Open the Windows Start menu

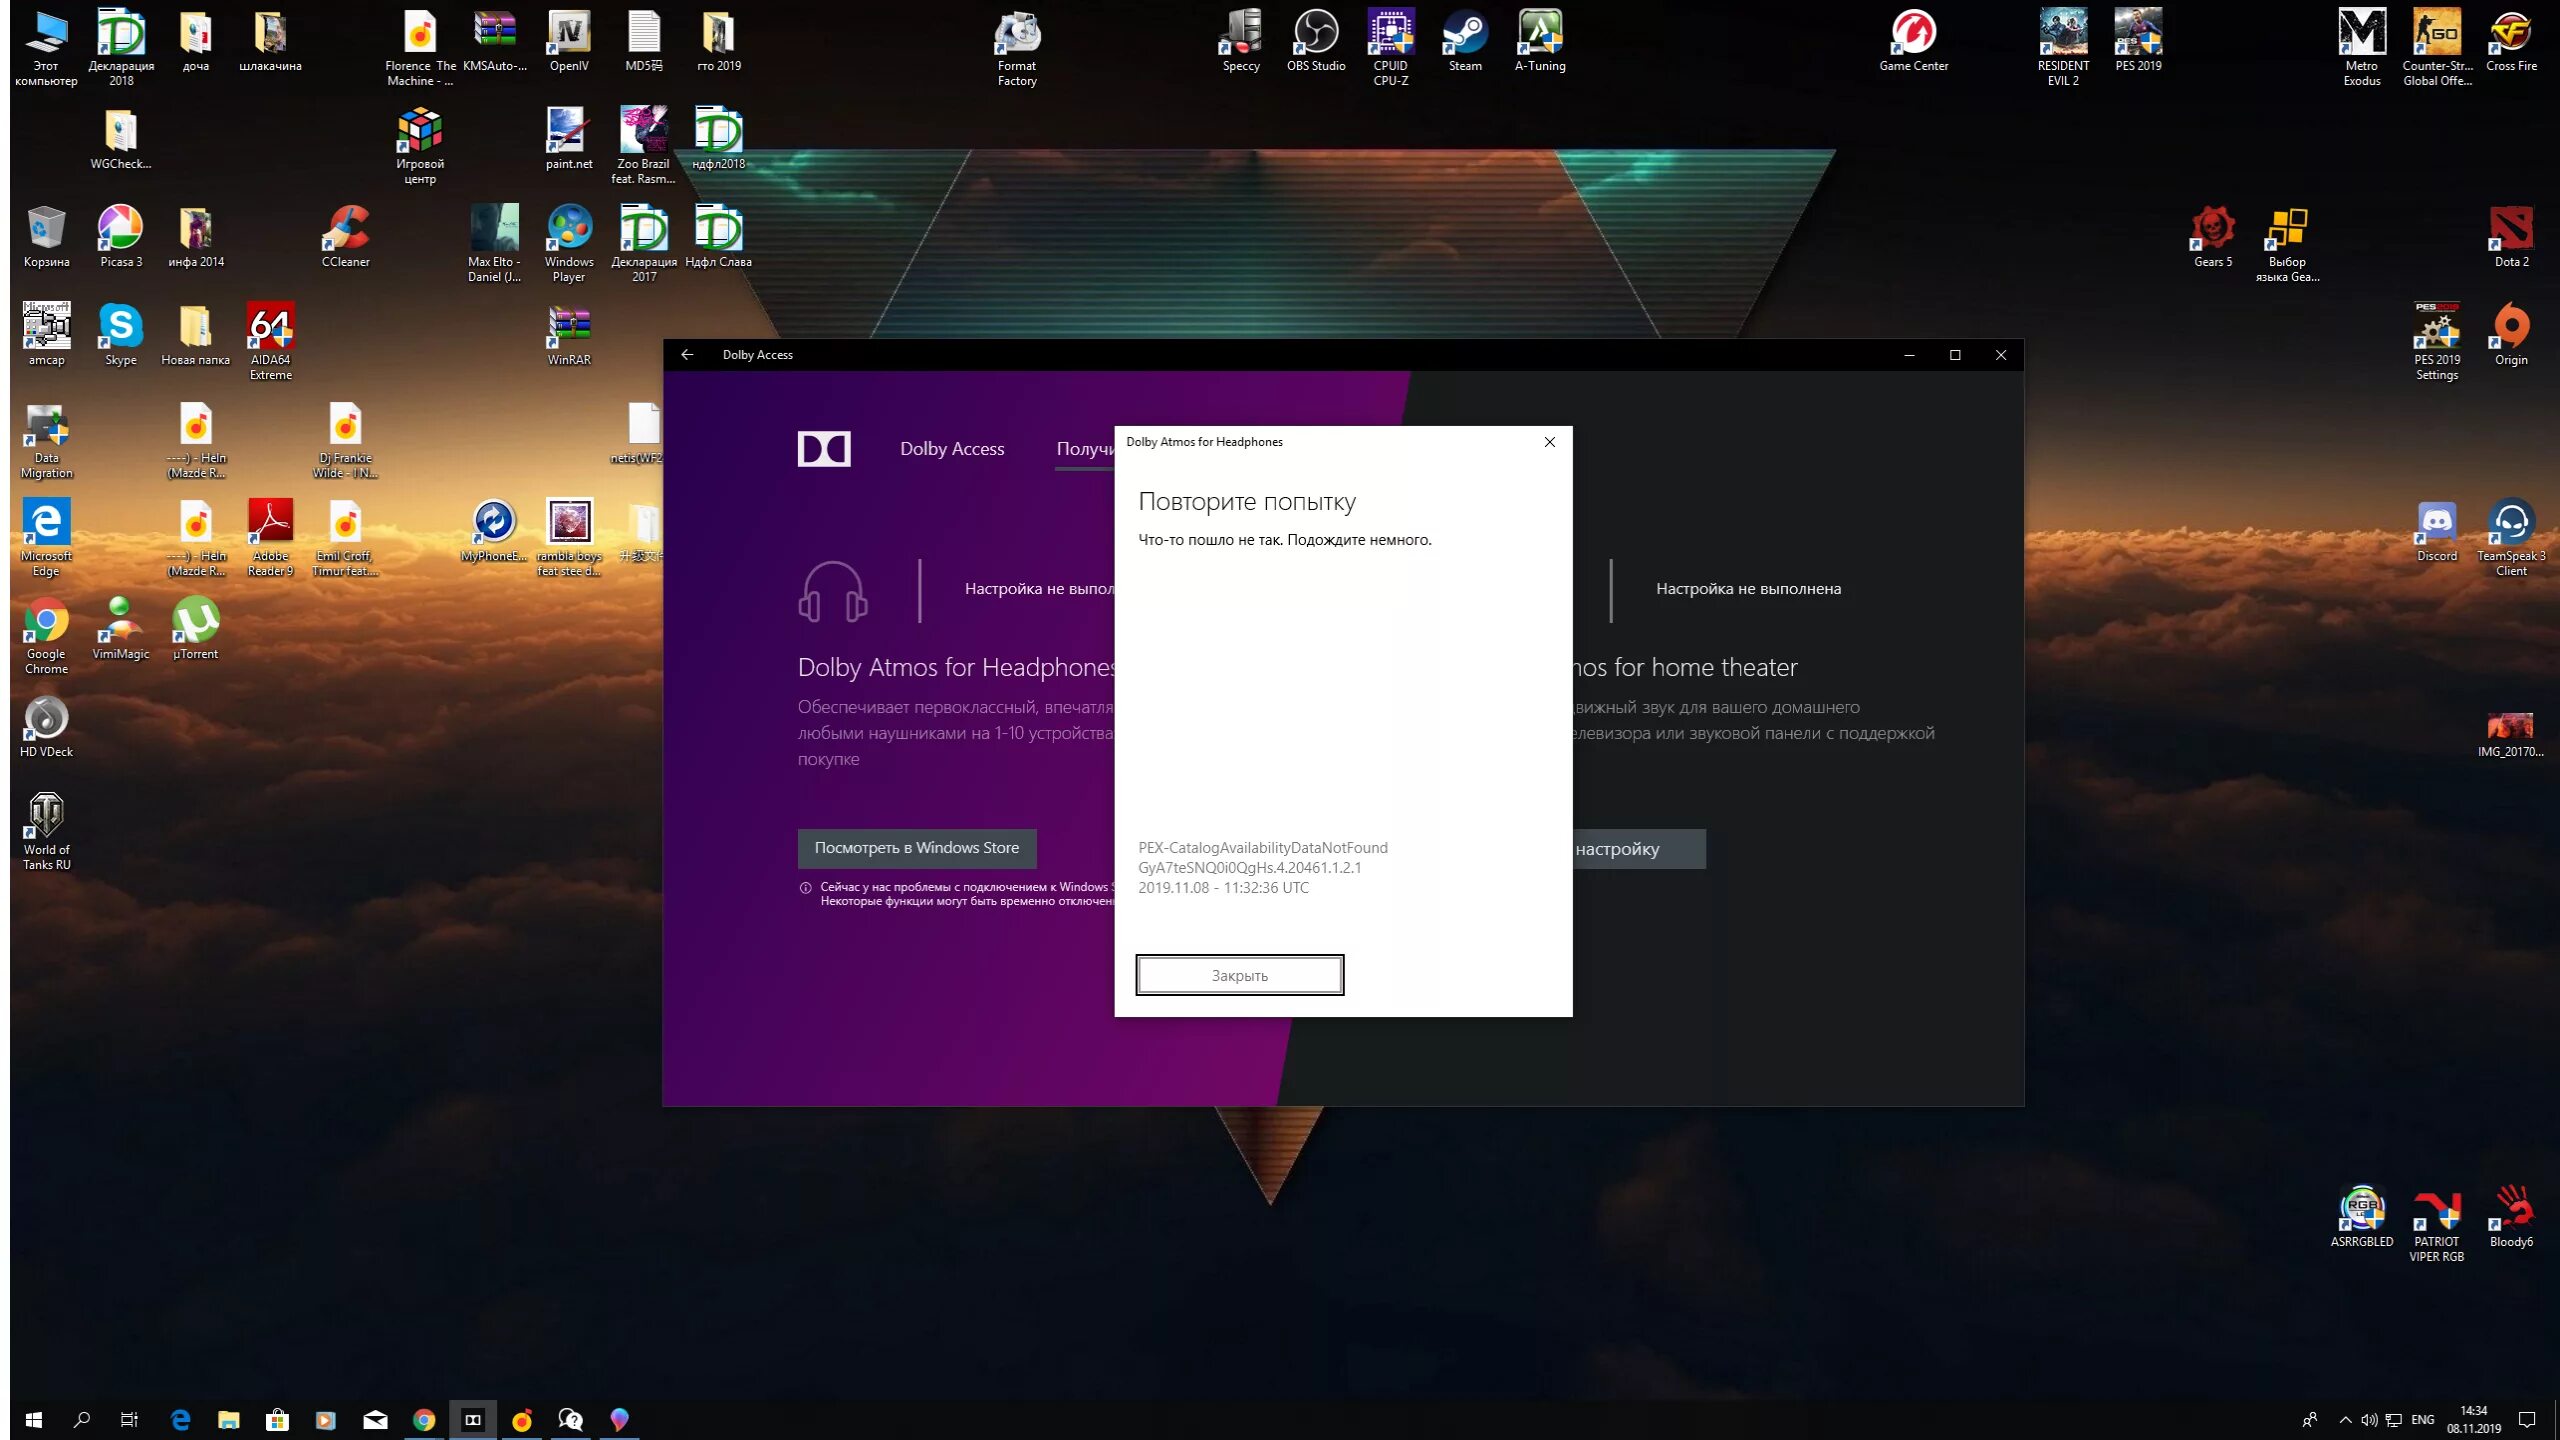[x=33, y=1419]
